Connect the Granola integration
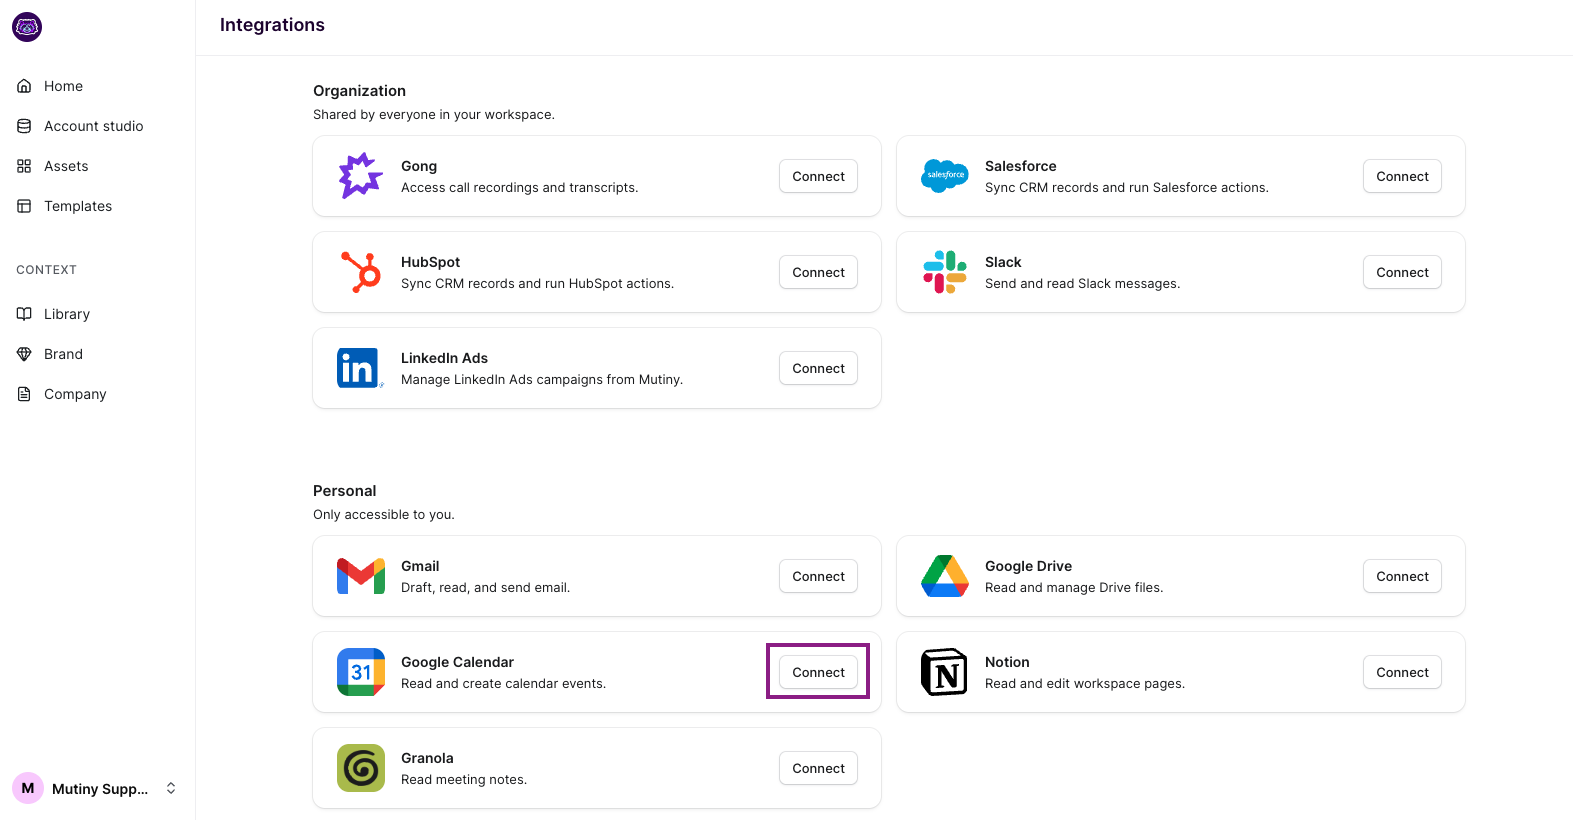Viewport: 1573px width, 820px height. (818, 768)
